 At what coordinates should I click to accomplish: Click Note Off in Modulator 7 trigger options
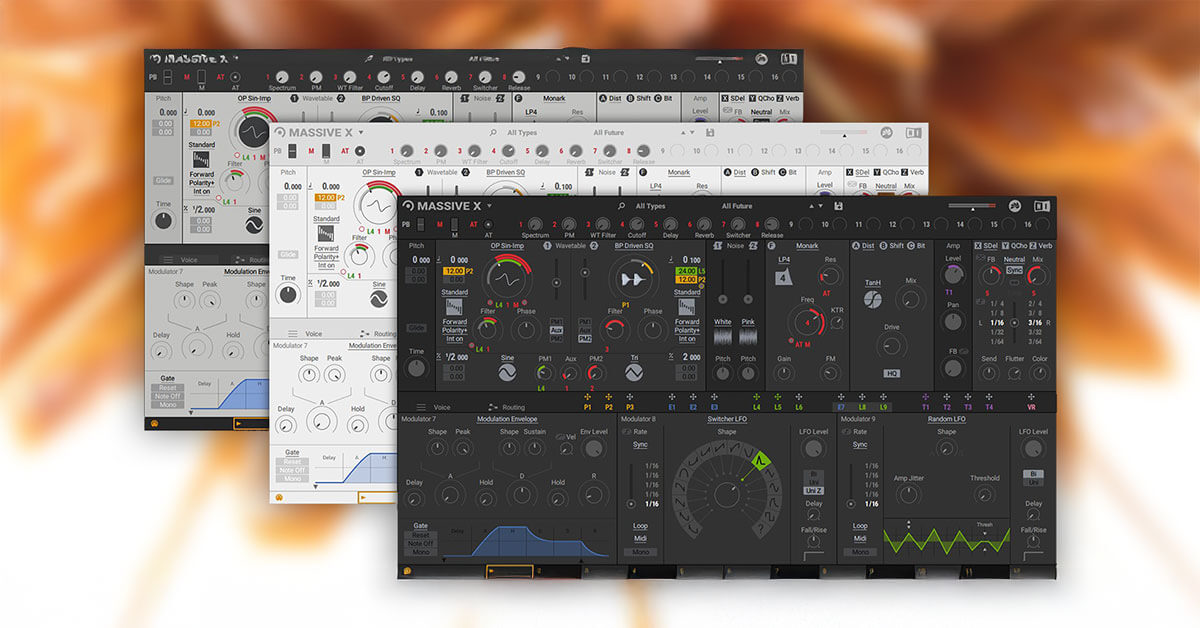tap(421, 543)
